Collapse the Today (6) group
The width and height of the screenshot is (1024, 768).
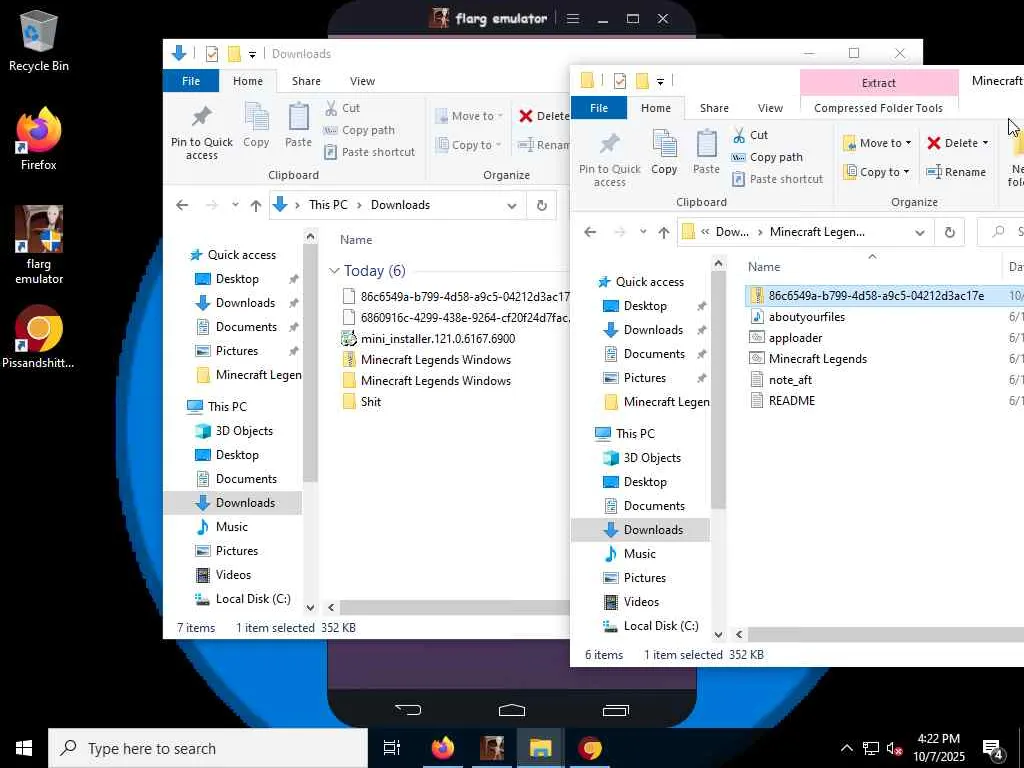[334, 270]
